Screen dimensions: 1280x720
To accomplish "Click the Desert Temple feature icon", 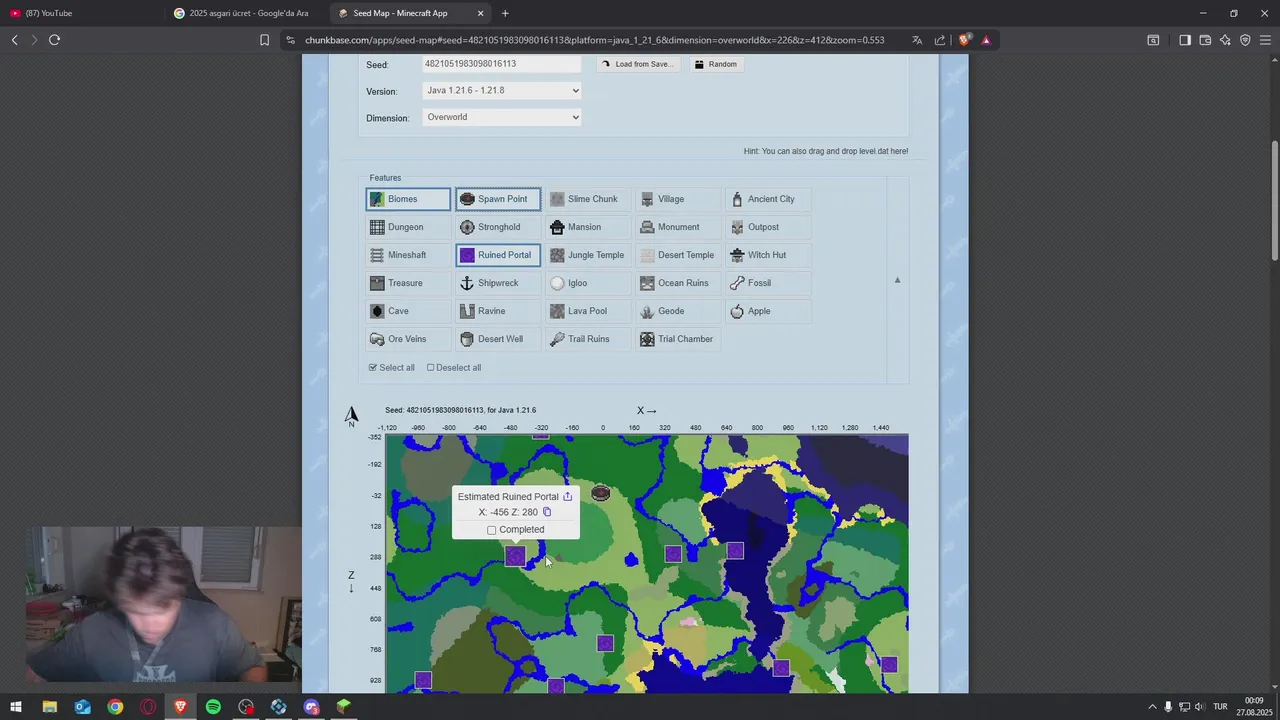I will point(647,255).
